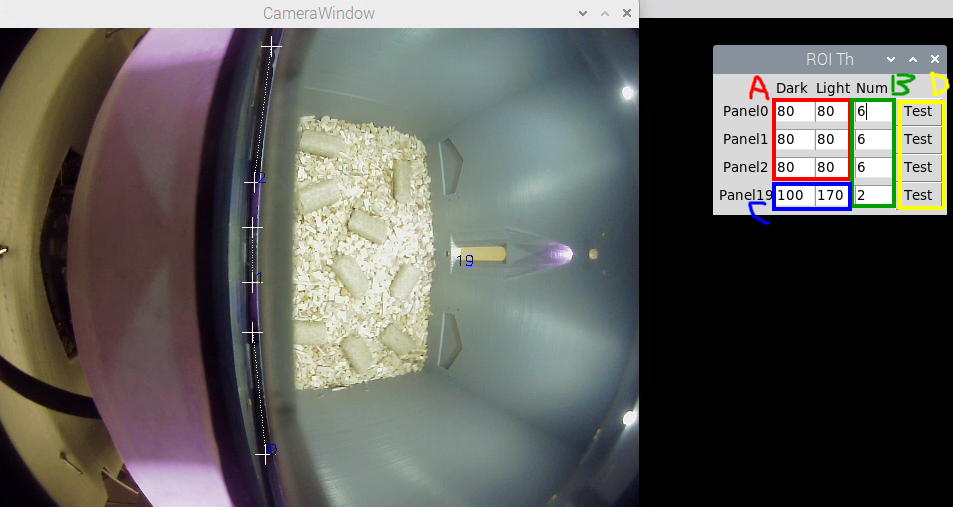
Task: Click the Panel19 Light field showing 170
Action: [x=831, y=195]
